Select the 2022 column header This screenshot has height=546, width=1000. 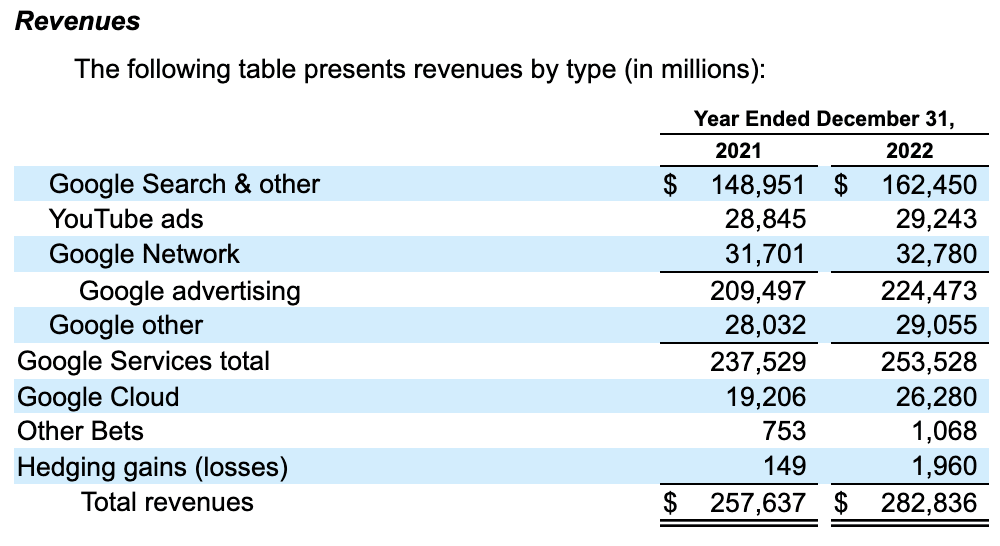pos(909,151)
